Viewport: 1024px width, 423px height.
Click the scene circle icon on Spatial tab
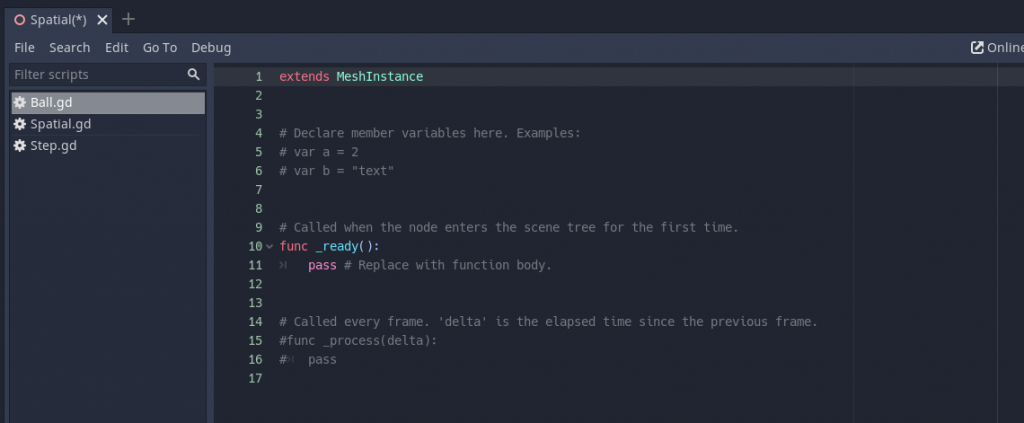[20, 20]
